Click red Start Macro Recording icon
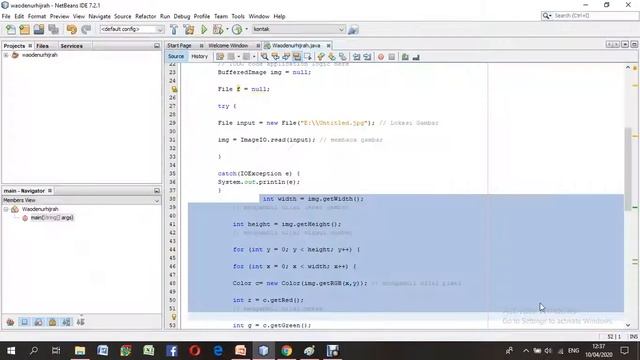 coord(381,57)
